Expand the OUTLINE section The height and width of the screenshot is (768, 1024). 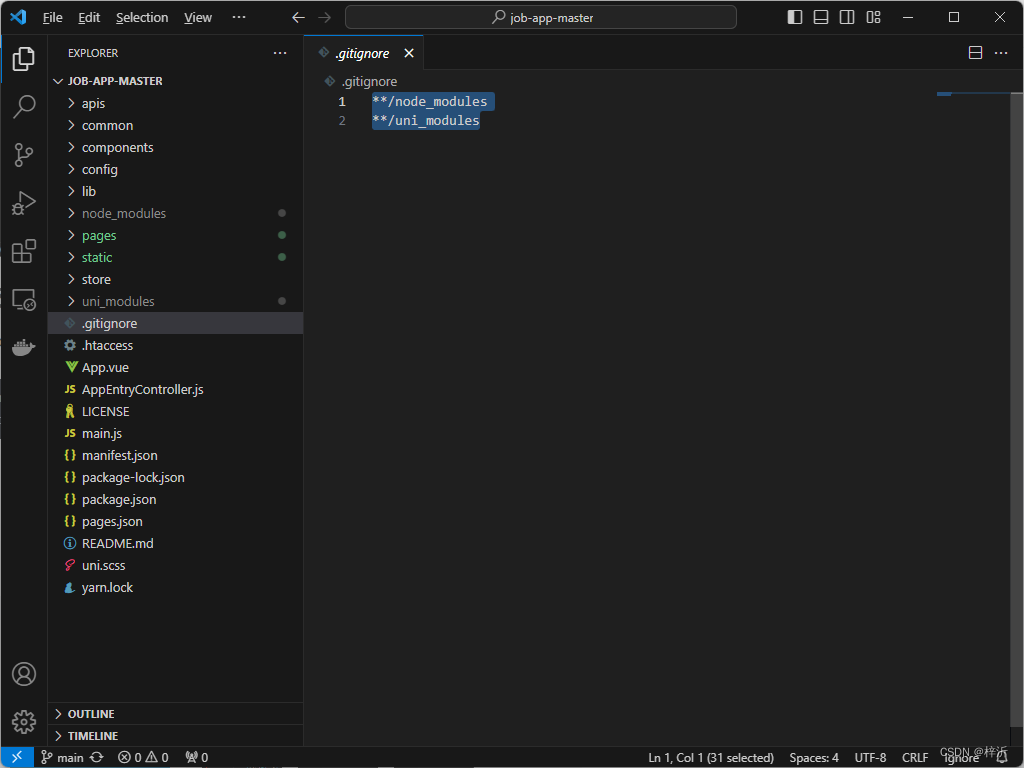90,714
